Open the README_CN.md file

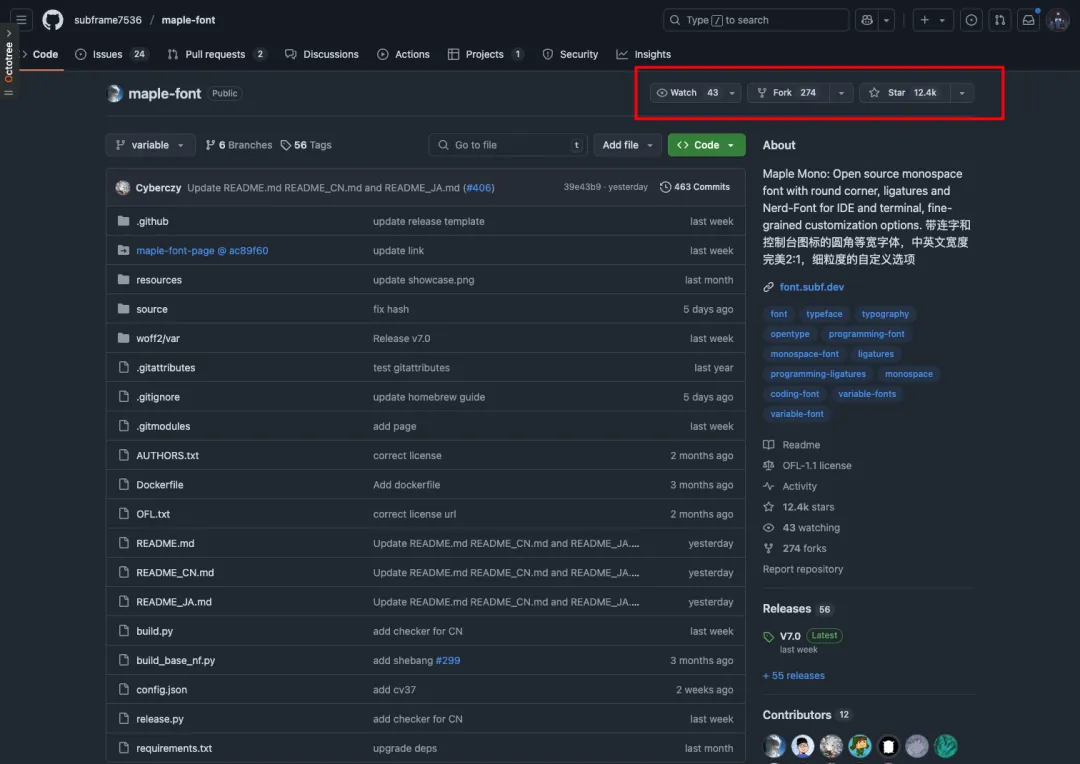(x=175, y=572)
